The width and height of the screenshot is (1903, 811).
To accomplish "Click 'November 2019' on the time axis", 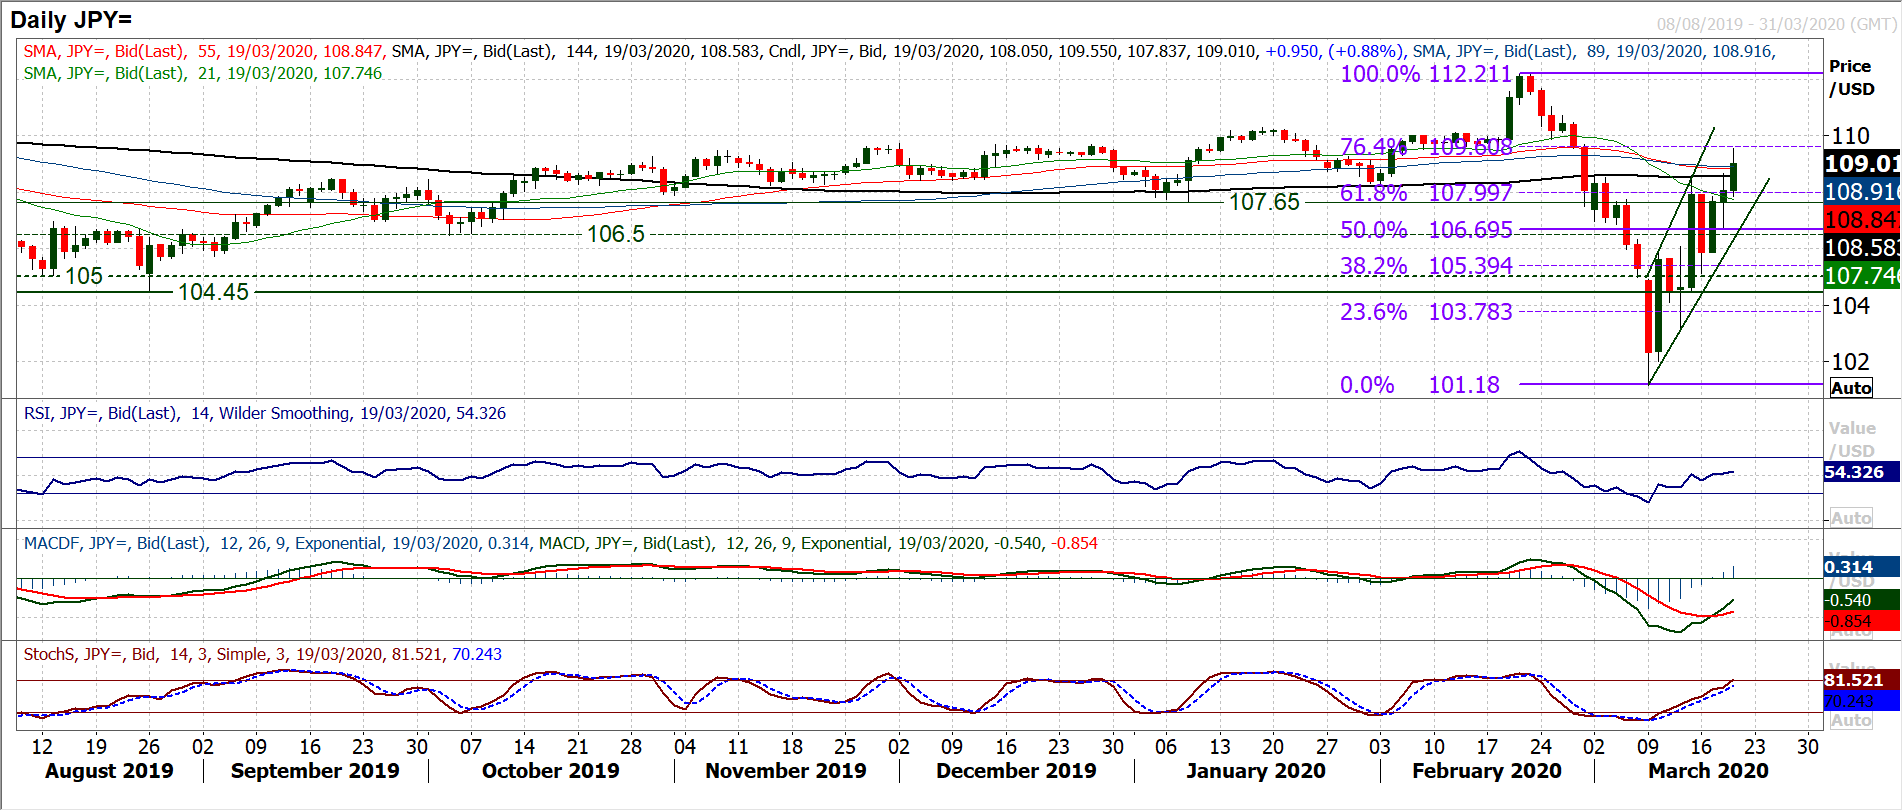I will [x=786, y=771].
